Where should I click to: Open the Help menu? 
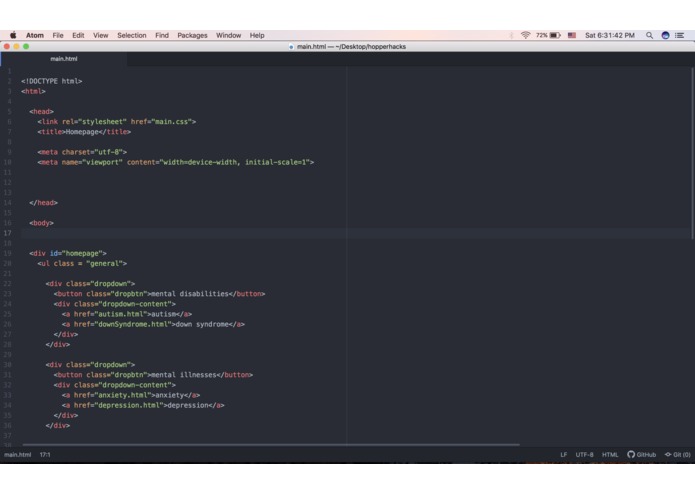pos(257,35)
